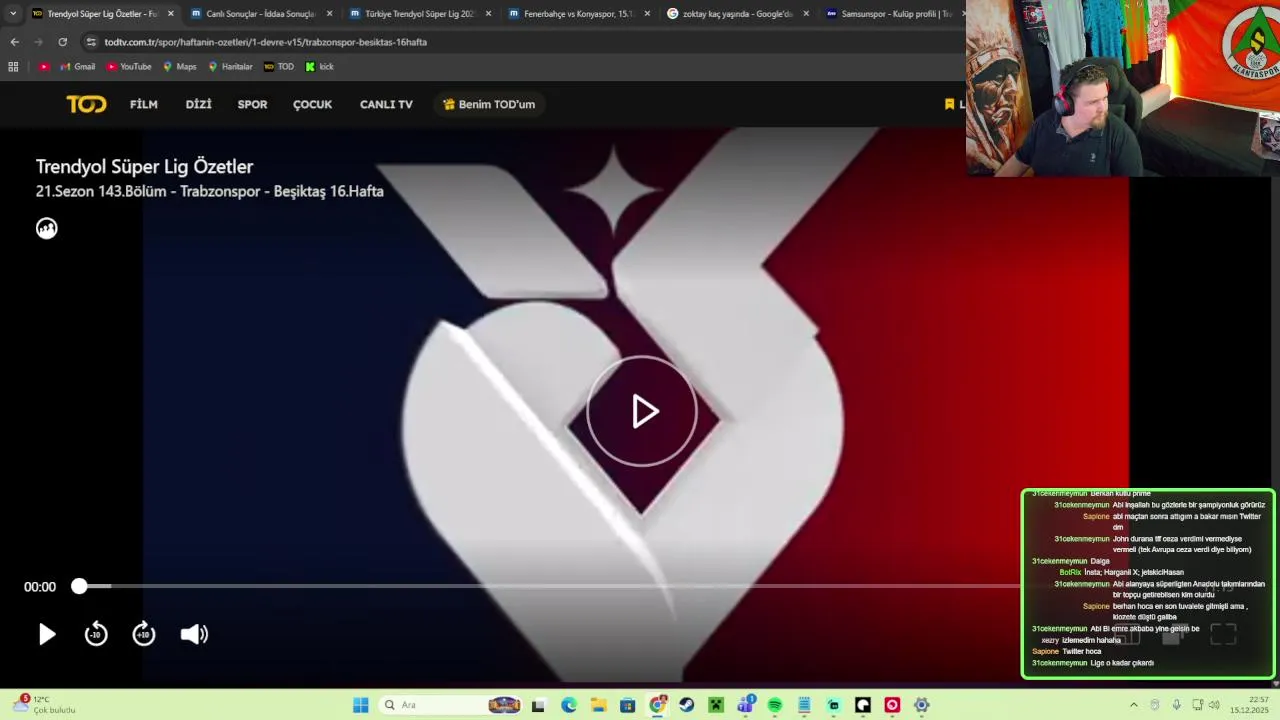Screen dimensions: 1280x720
Task: Open the red YouTube icon-only bookmark
Action: pos(44,67)
